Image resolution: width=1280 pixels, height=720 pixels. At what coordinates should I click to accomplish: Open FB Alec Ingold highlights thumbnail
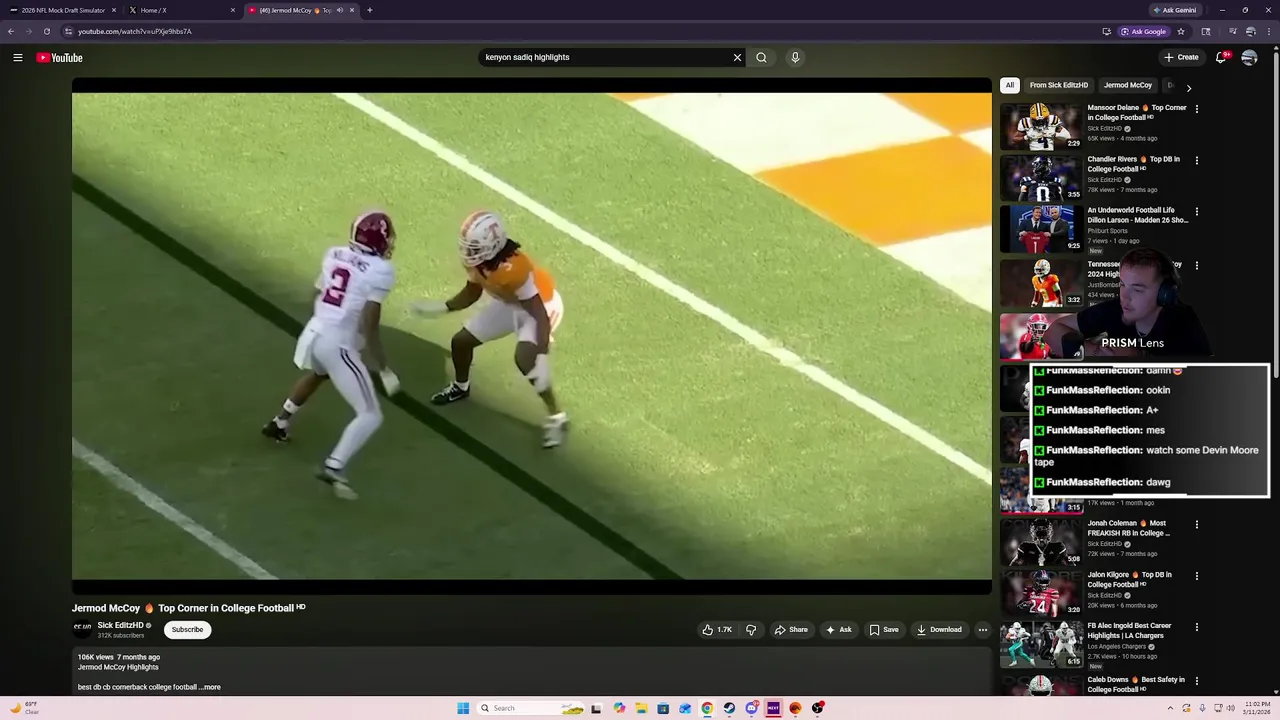tap(1041, 644)
